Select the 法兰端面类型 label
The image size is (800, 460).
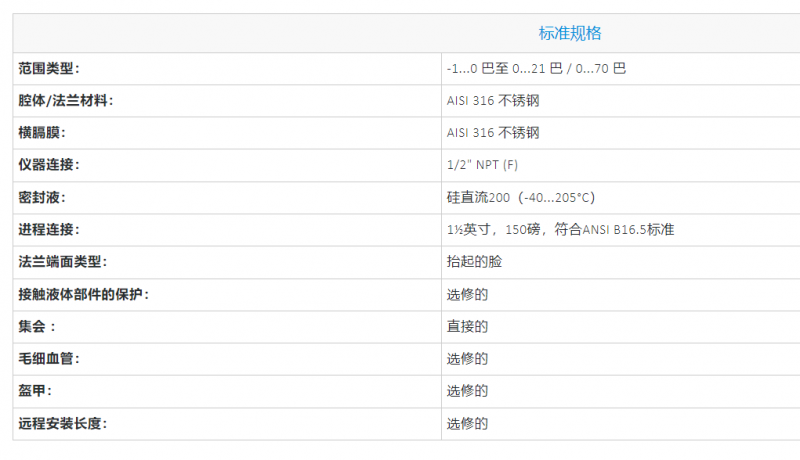(62, 262)
